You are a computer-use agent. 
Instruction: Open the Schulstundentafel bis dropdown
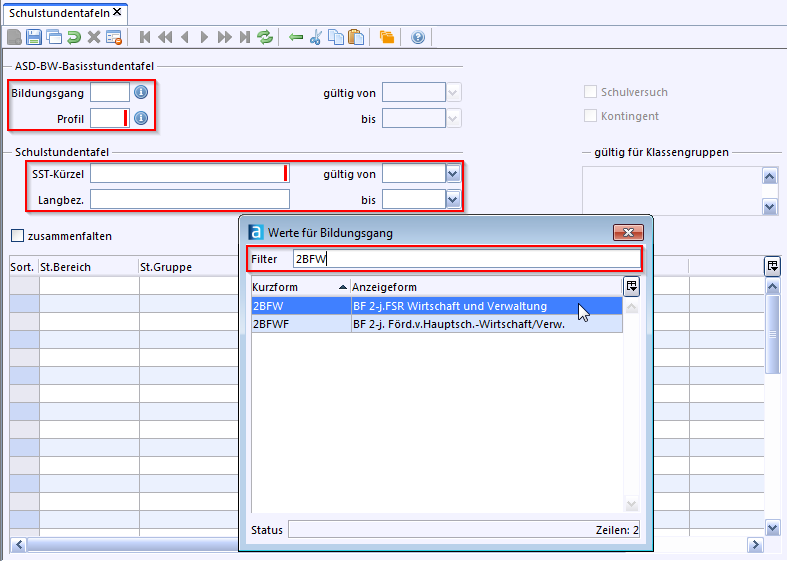tap(453, 200)
